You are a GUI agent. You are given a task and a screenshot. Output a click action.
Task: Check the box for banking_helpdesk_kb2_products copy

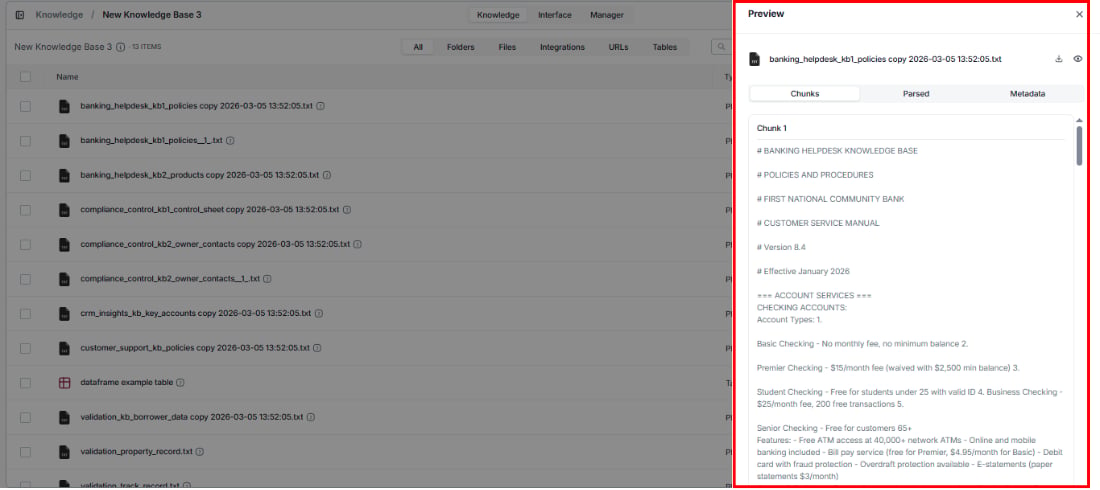[25, 176]
